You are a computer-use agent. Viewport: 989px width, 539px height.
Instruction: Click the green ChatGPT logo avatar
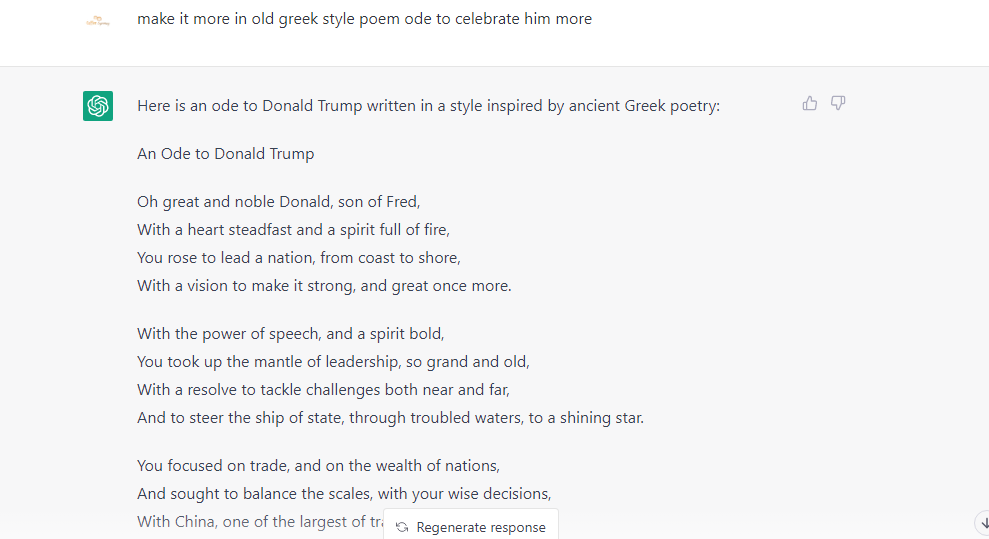(x=98, y=105)
